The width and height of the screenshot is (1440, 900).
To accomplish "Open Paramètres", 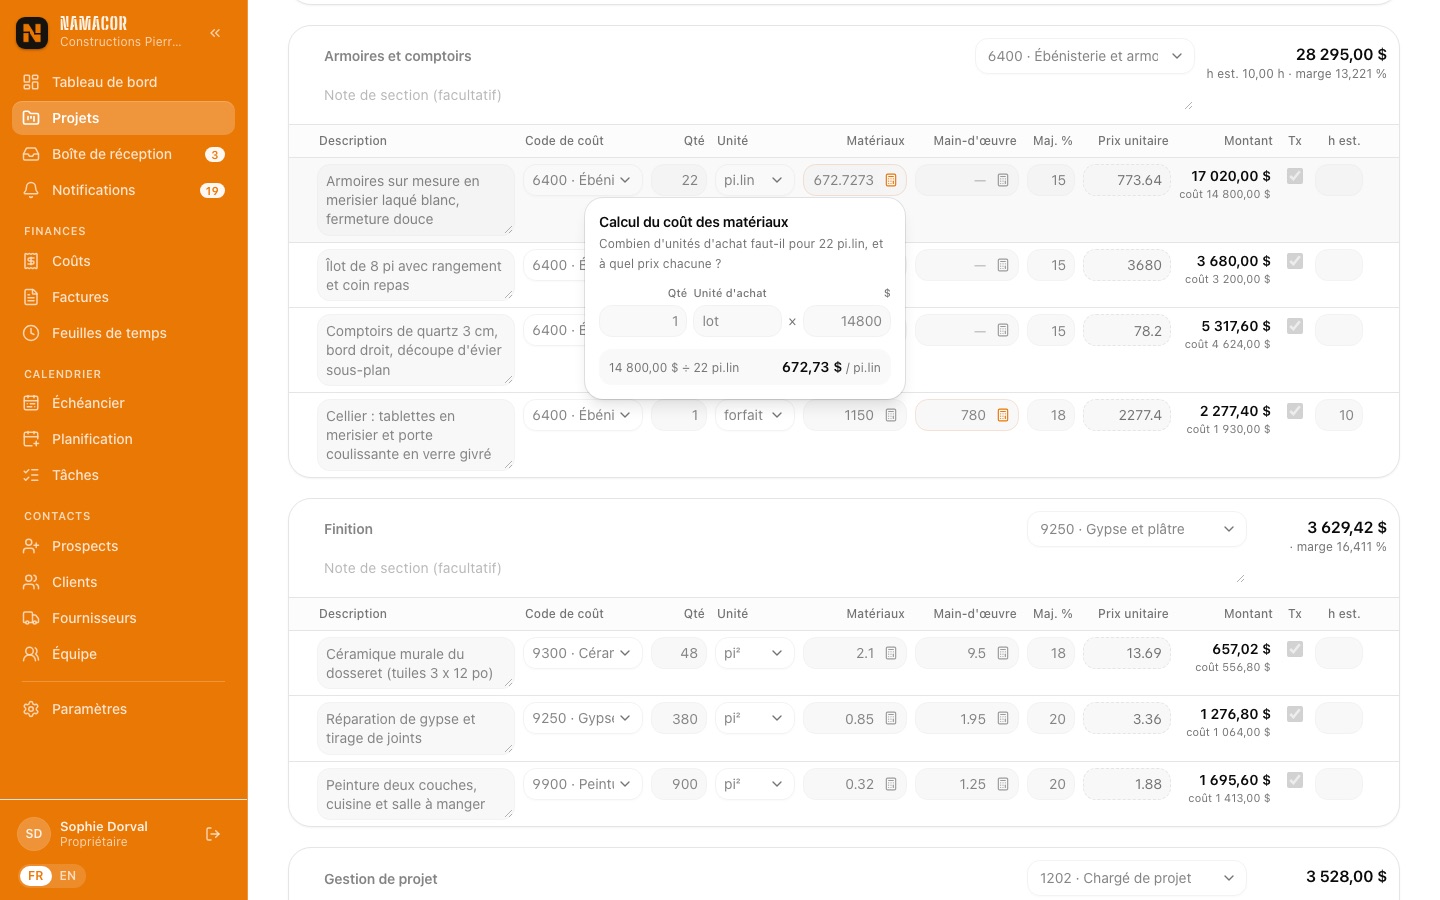I will (x=124, y=709).
